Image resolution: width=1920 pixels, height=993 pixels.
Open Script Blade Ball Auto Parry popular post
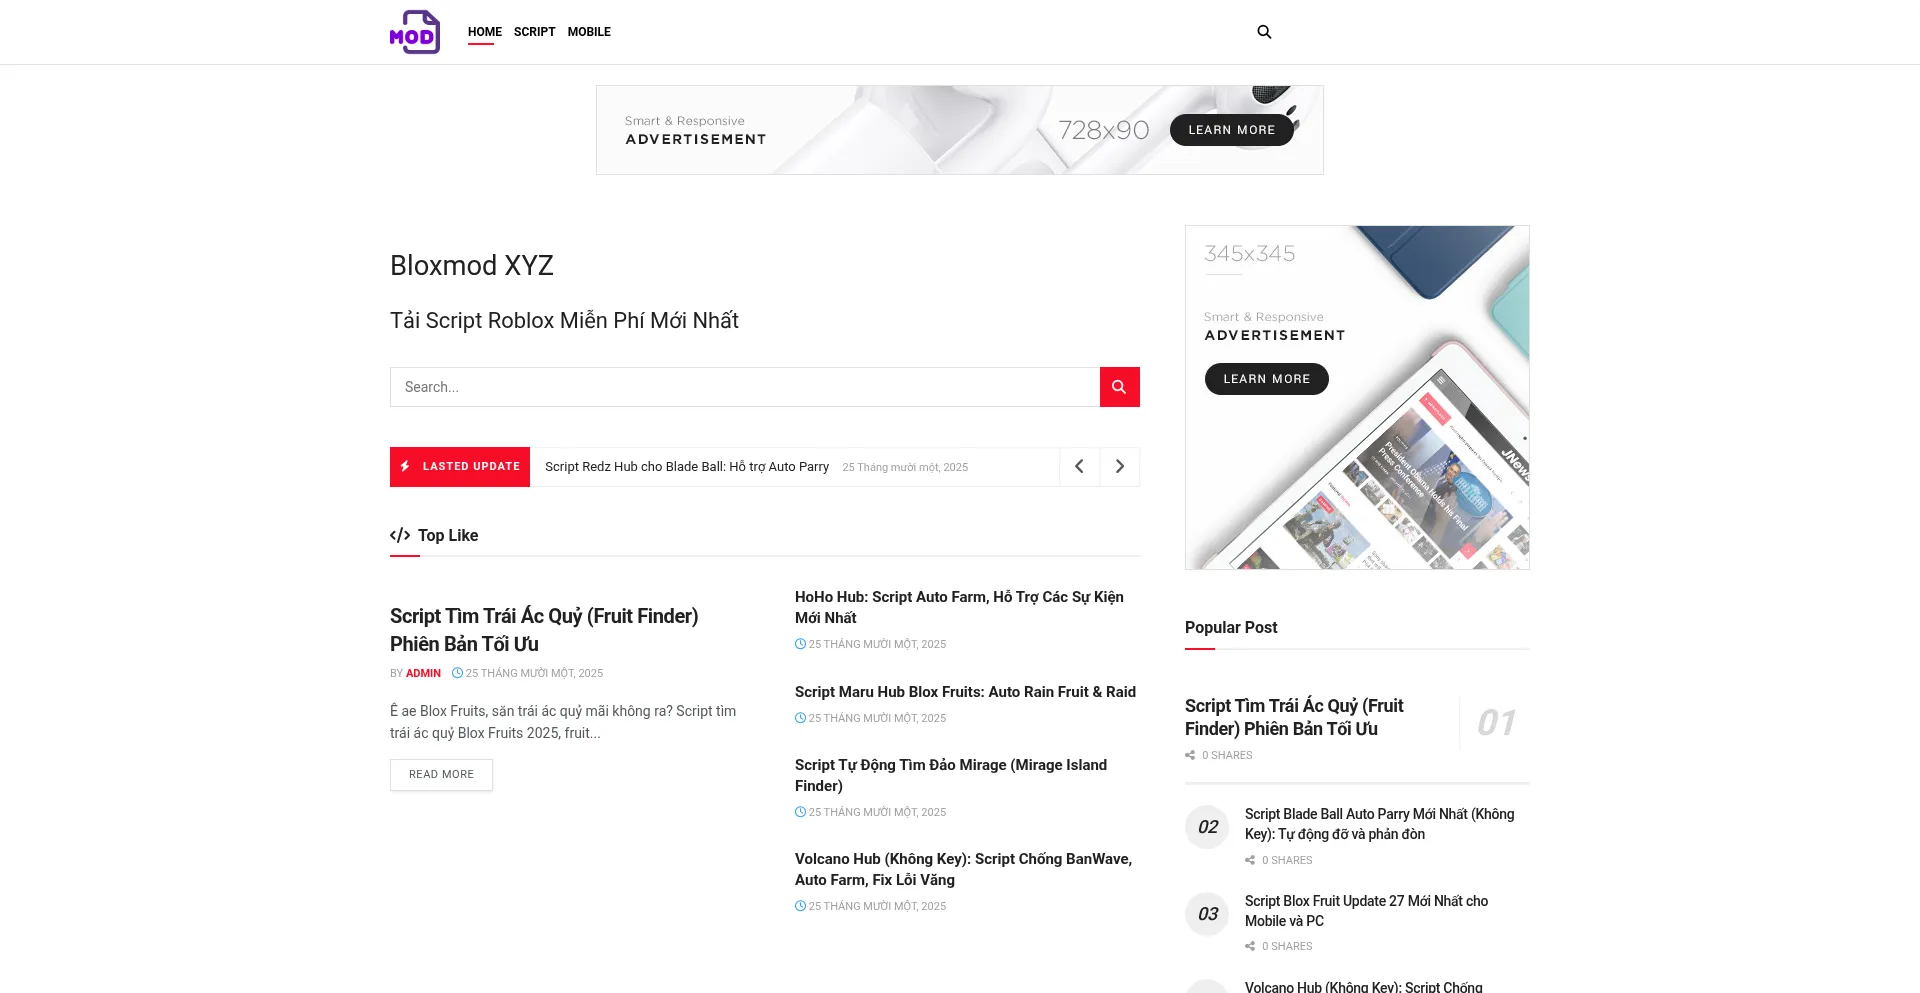pyautogui.click(x=1379, y=824)
